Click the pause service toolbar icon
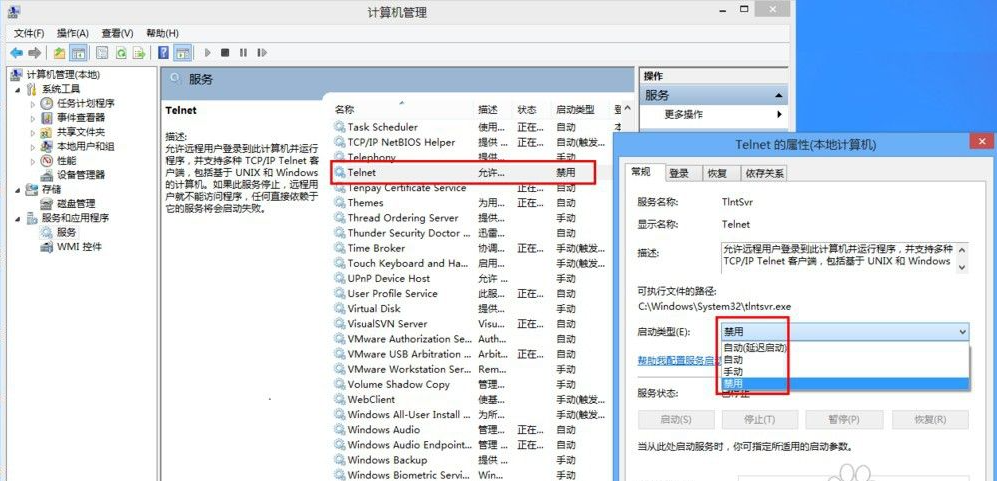 click(x=243, y=52)
